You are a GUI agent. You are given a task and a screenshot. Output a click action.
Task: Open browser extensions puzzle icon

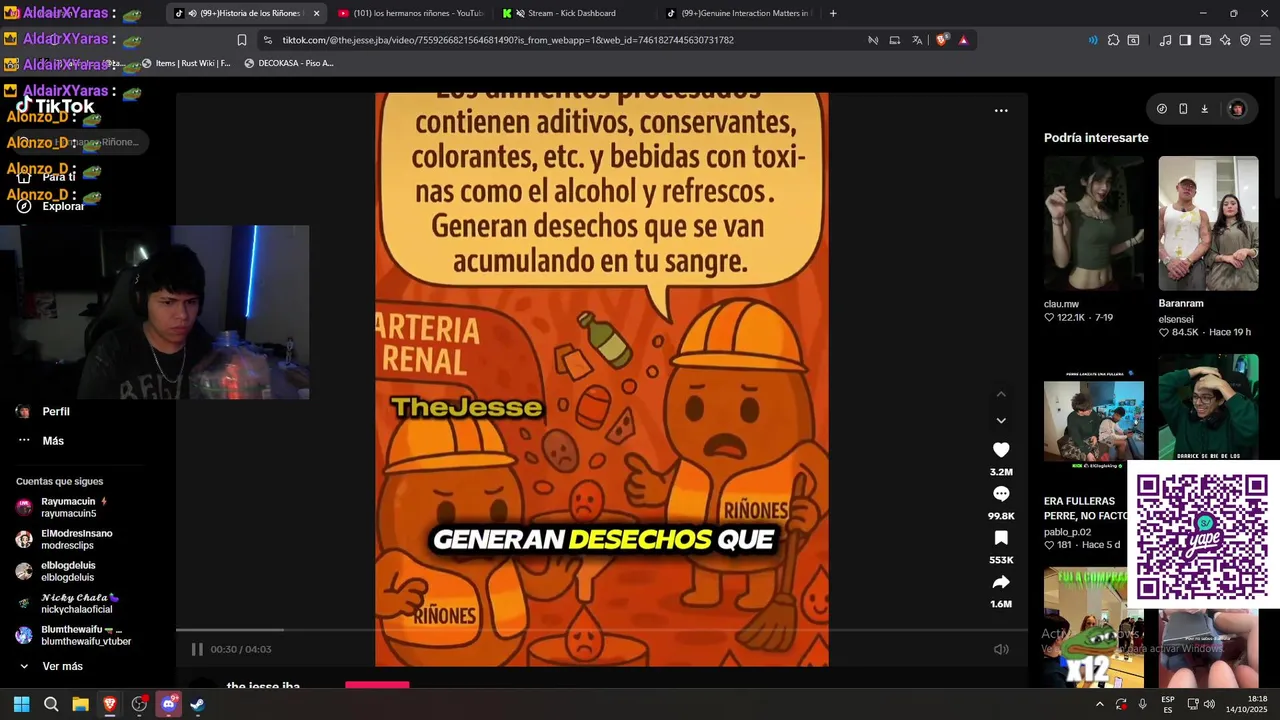point(1113,40)
